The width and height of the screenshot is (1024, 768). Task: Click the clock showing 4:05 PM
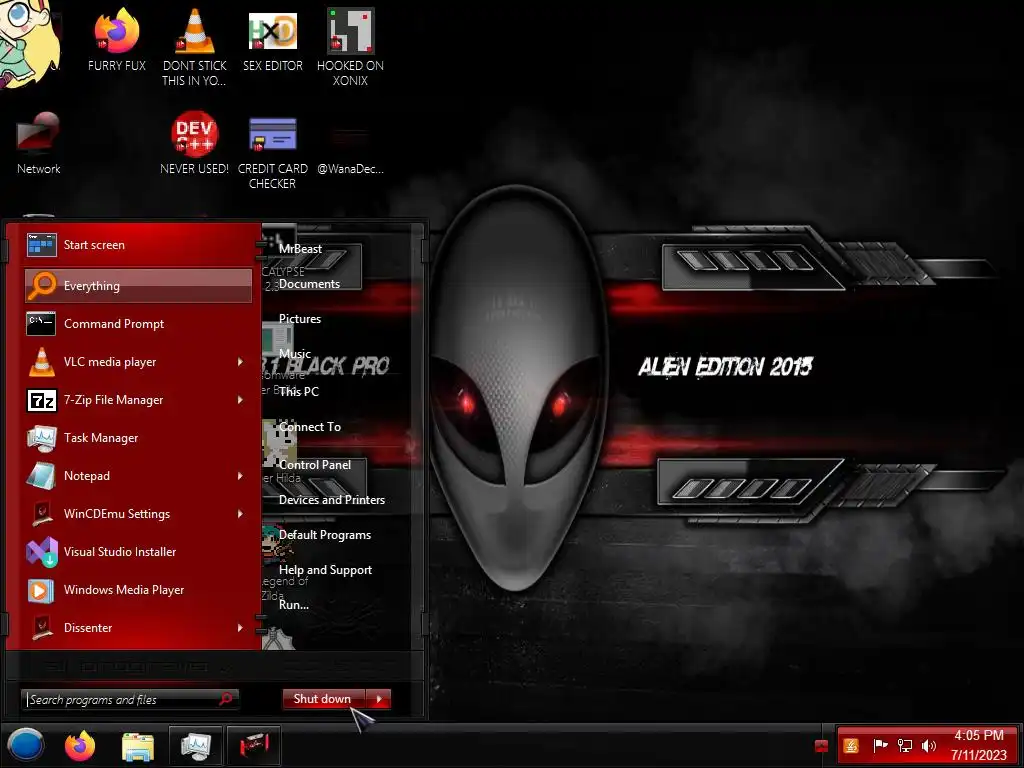pyautogui.click(x=978, y=736)
